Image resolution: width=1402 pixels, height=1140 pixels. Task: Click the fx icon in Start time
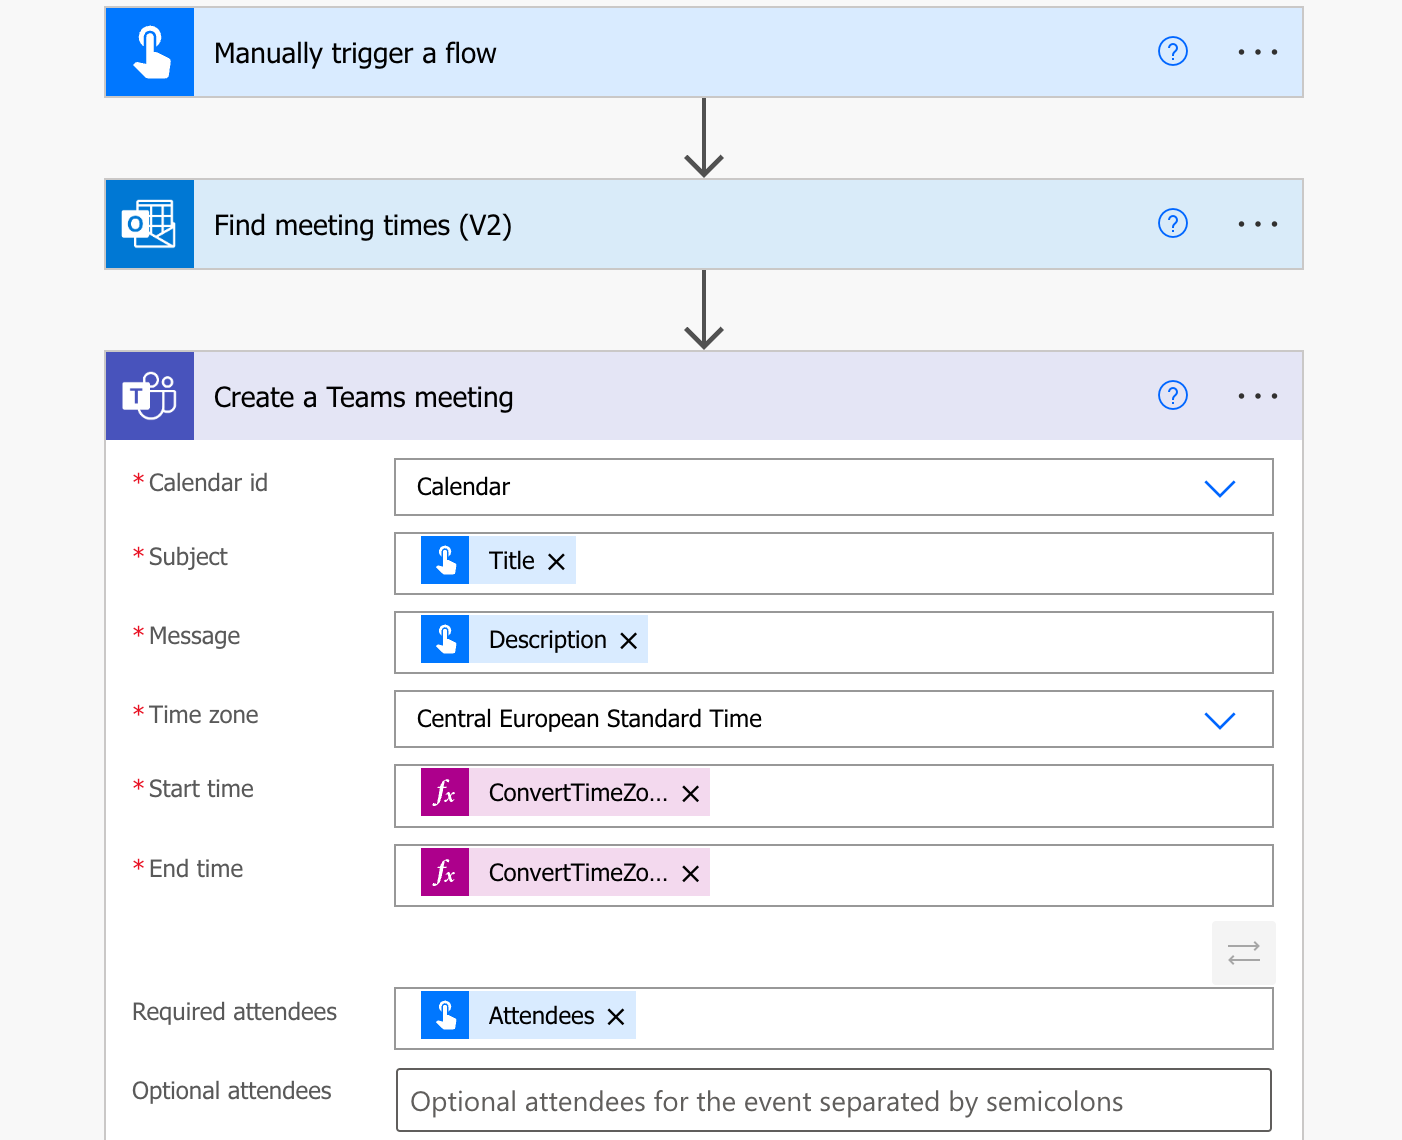[x=445, y=792]
